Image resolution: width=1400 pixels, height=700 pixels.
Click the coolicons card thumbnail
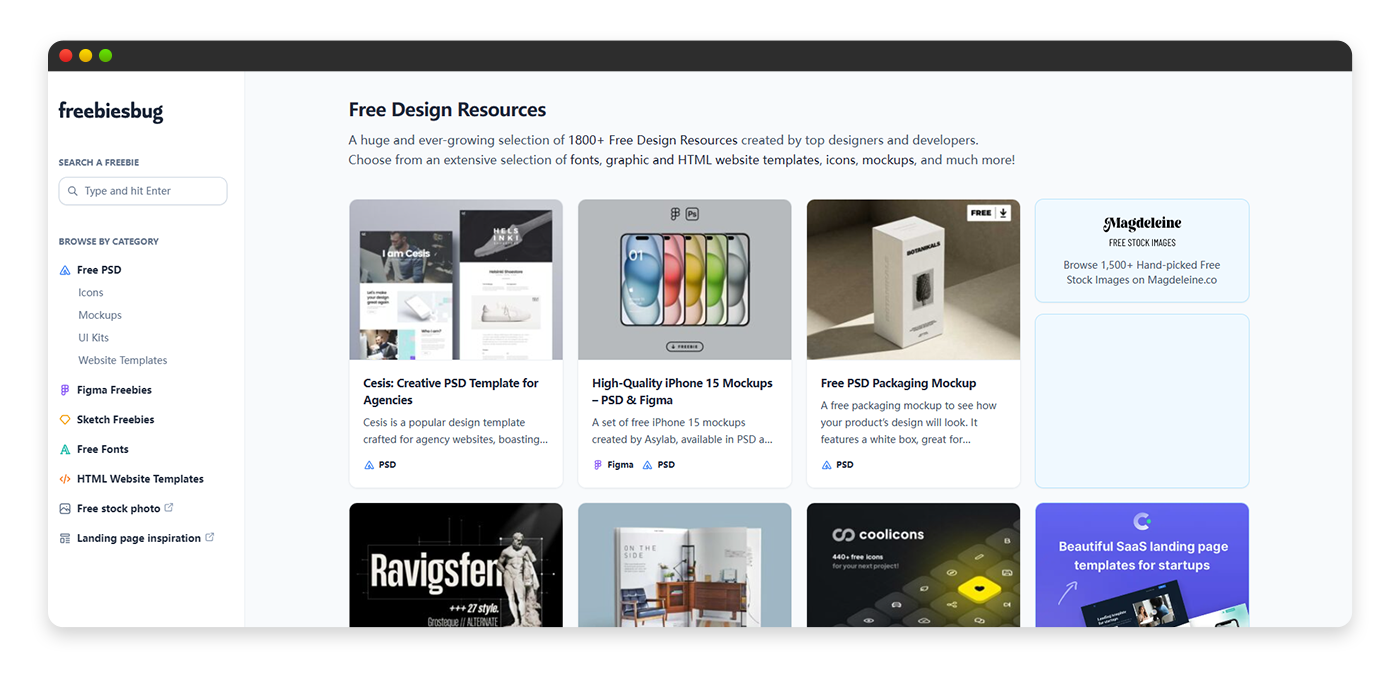[913, 565]
